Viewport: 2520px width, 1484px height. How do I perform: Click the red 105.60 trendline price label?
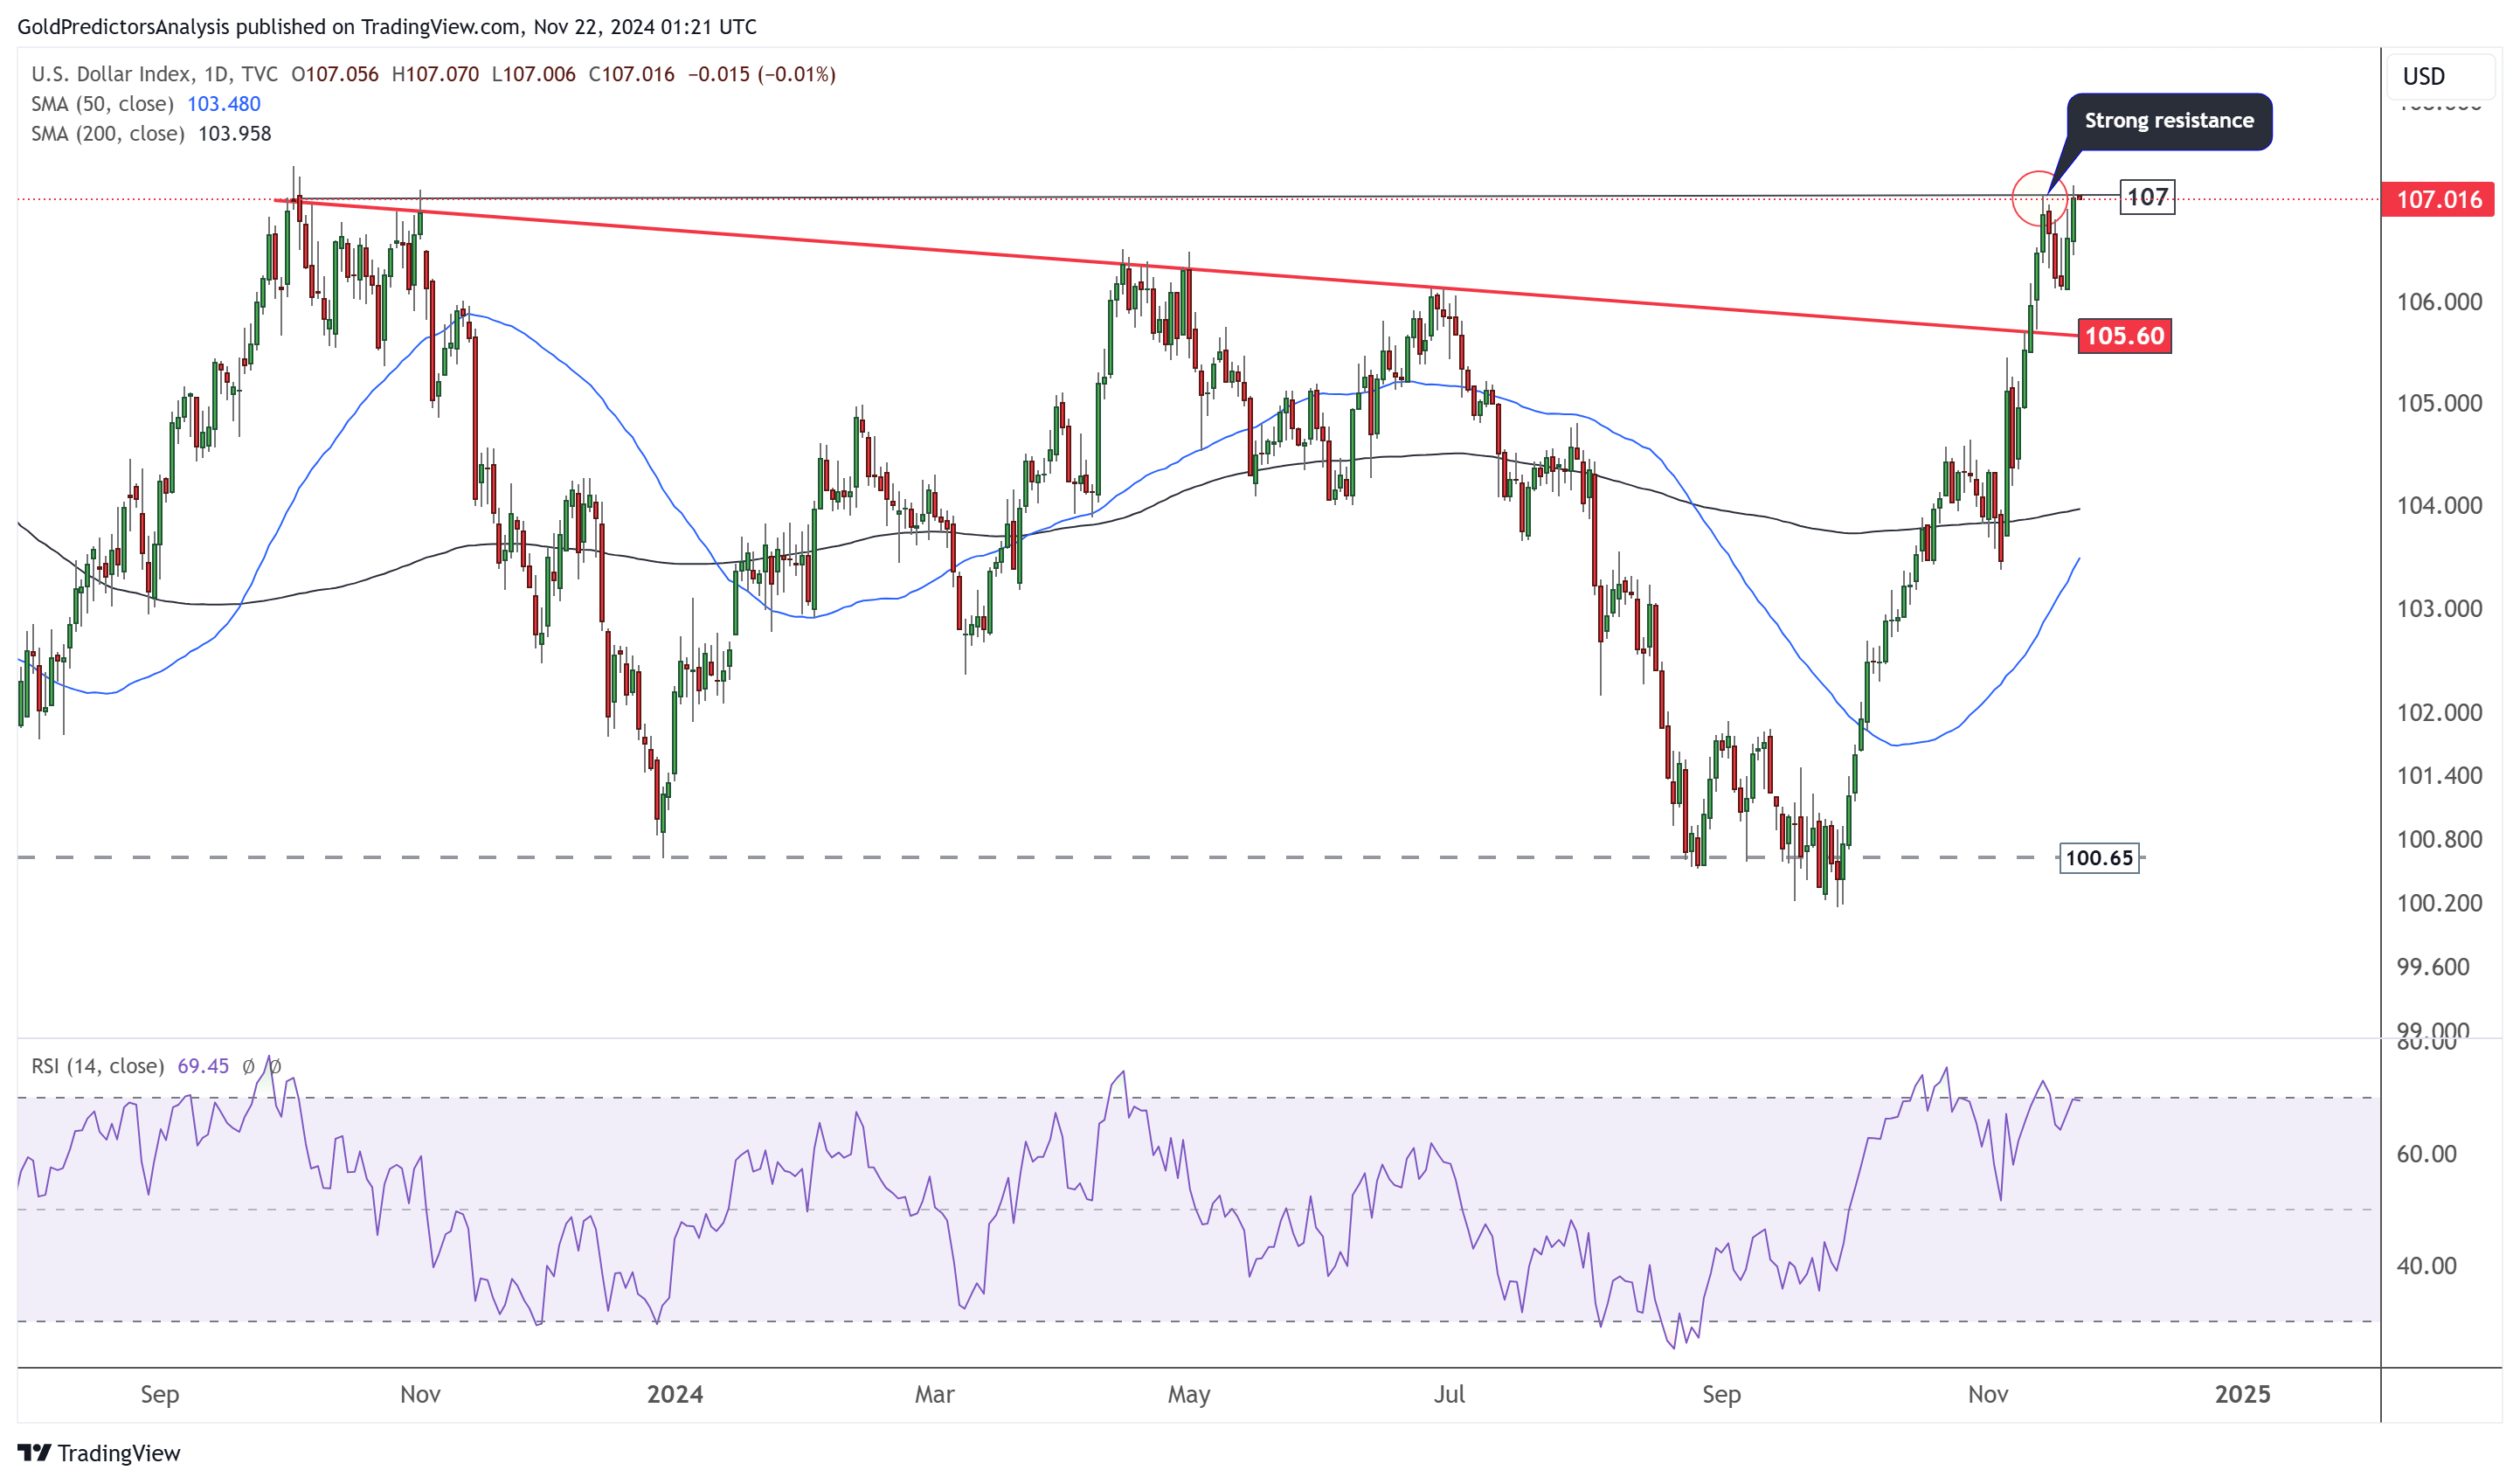(x=2124, y=336)
